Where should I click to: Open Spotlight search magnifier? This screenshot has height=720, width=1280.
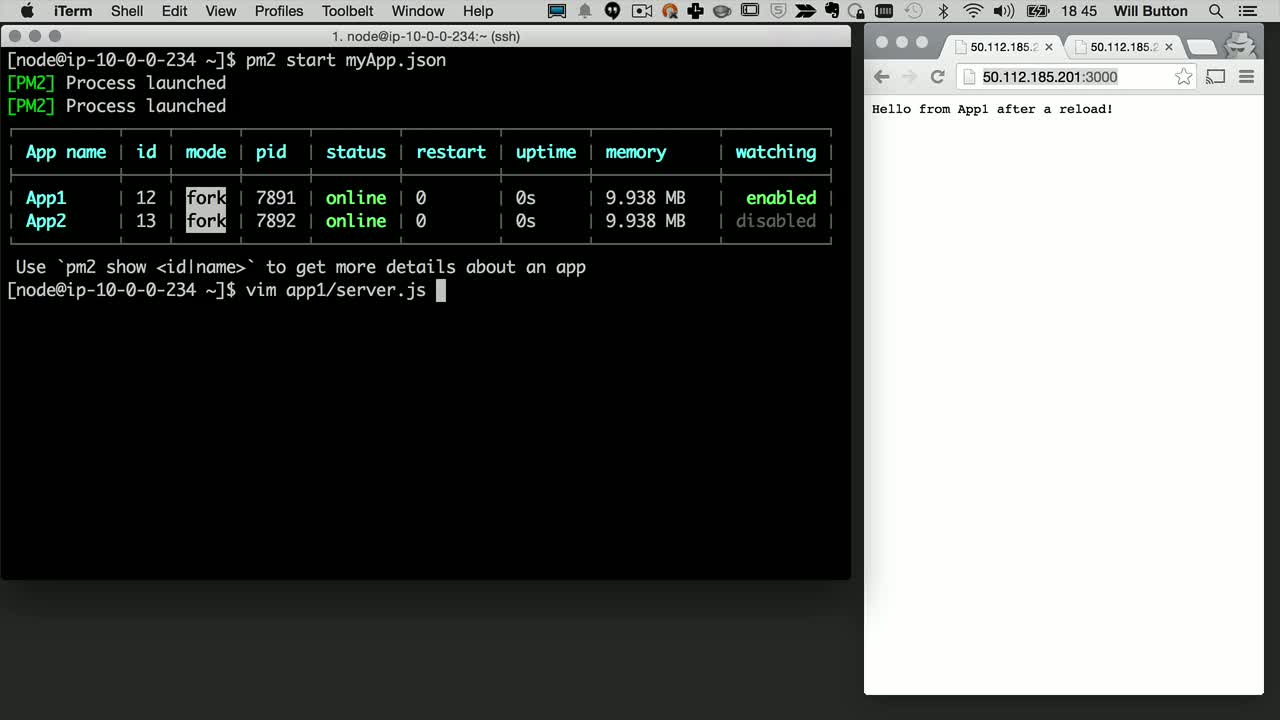pos(1216,11)
